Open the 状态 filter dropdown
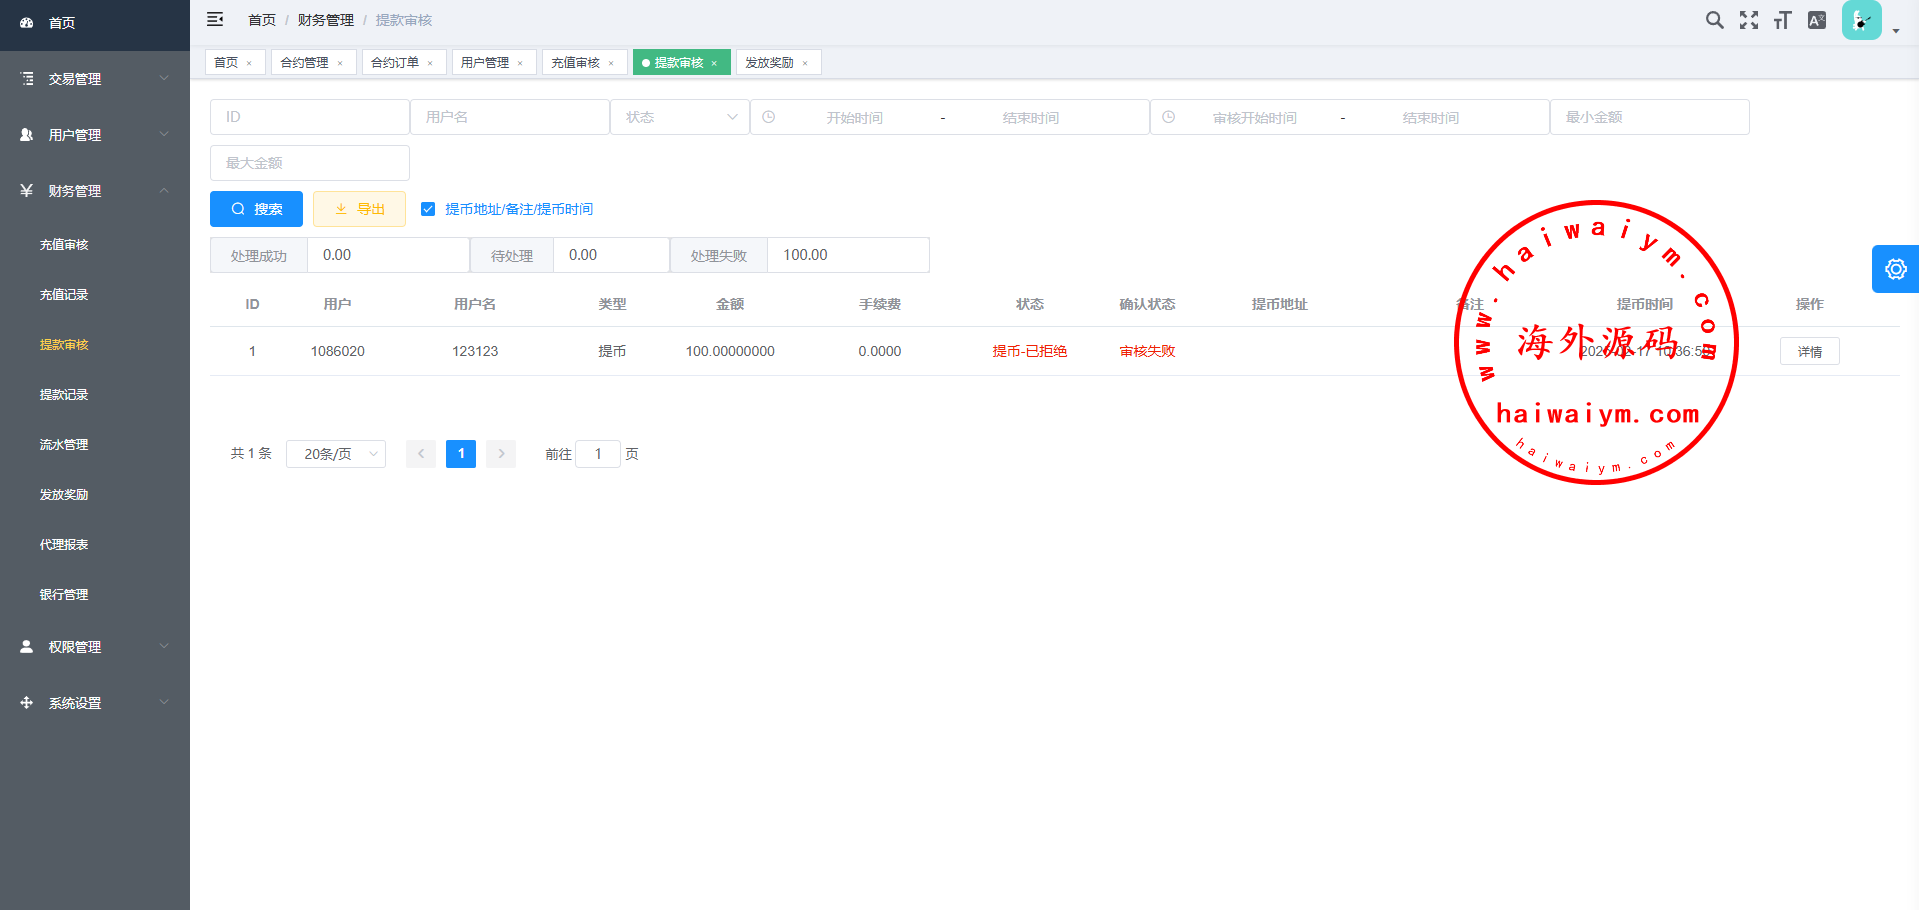This screenshot has width=1919, height=910. tap(680, 117)
